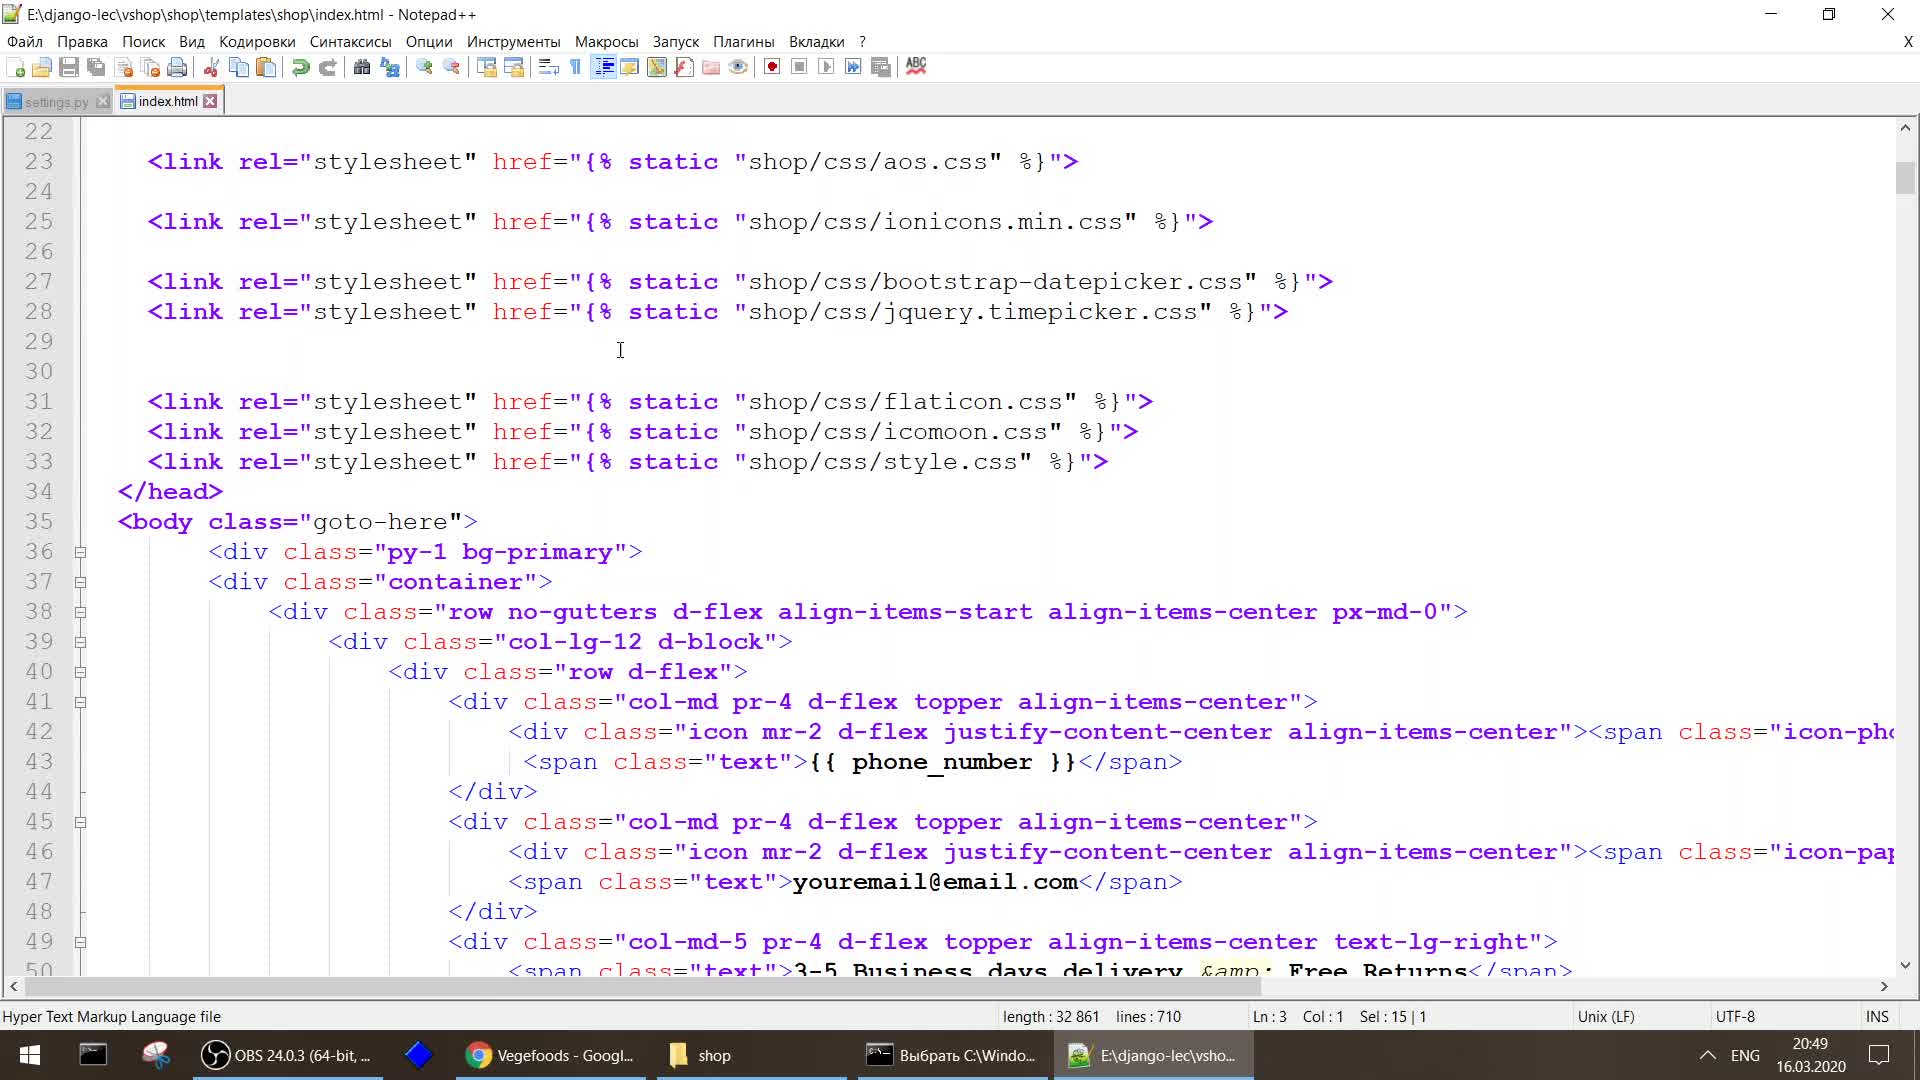
Task: Click the Save recorded macro icon
Action: click(881, 67)
